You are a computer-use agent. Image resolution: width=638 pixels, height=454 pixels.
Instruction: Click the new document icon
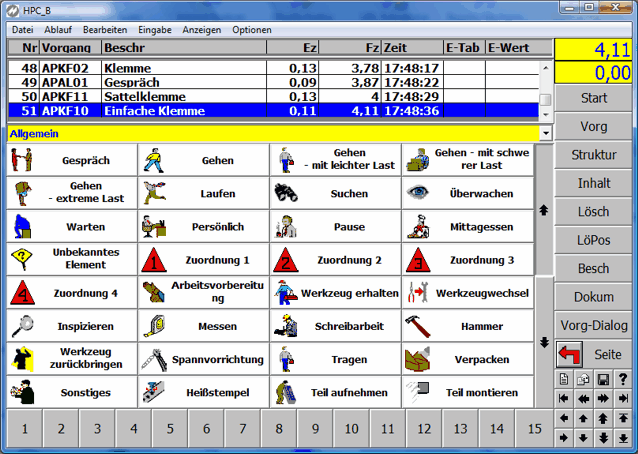point(565,379)
